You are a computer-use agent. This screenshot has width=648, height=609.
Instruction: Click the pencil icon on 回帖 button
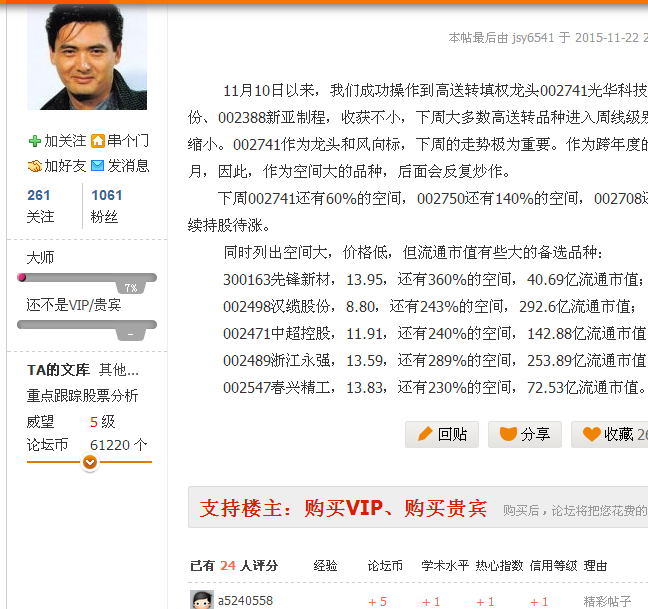point(425,434)
